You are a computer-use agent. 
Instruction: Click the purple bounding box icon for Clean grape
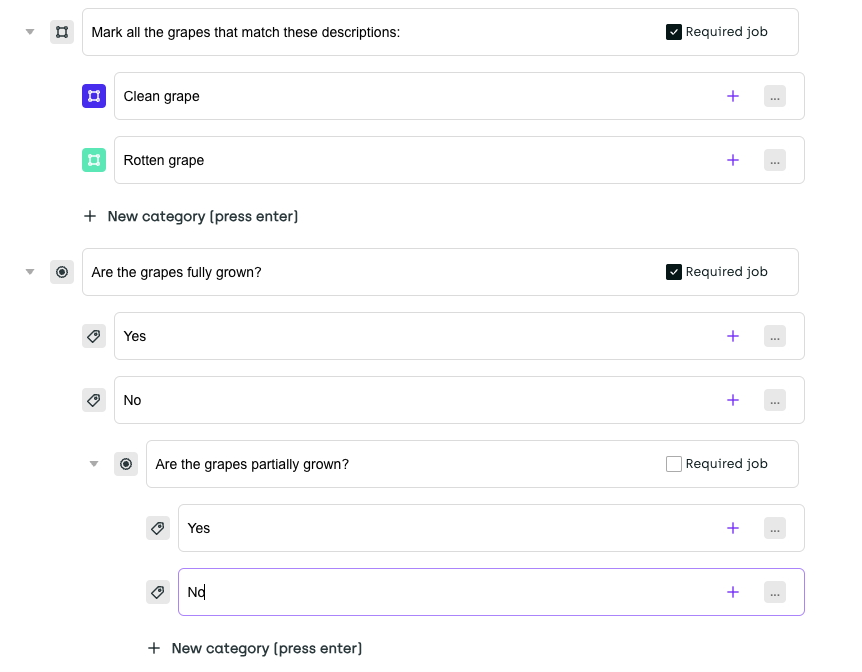pyautogui.click(x=94, y=96)
